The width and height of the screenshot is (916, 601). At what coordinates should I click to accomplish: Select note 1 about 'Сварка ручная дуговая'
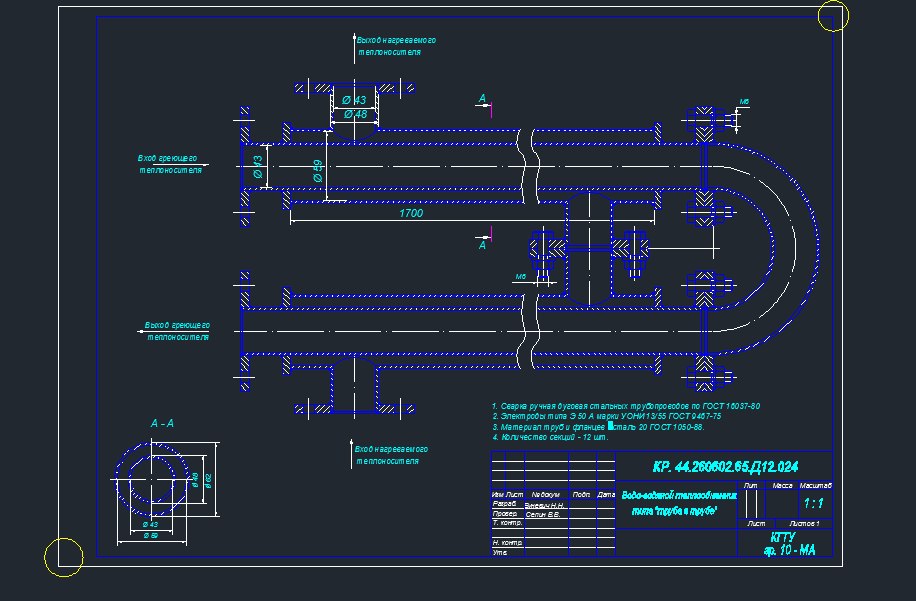(626, 406)
